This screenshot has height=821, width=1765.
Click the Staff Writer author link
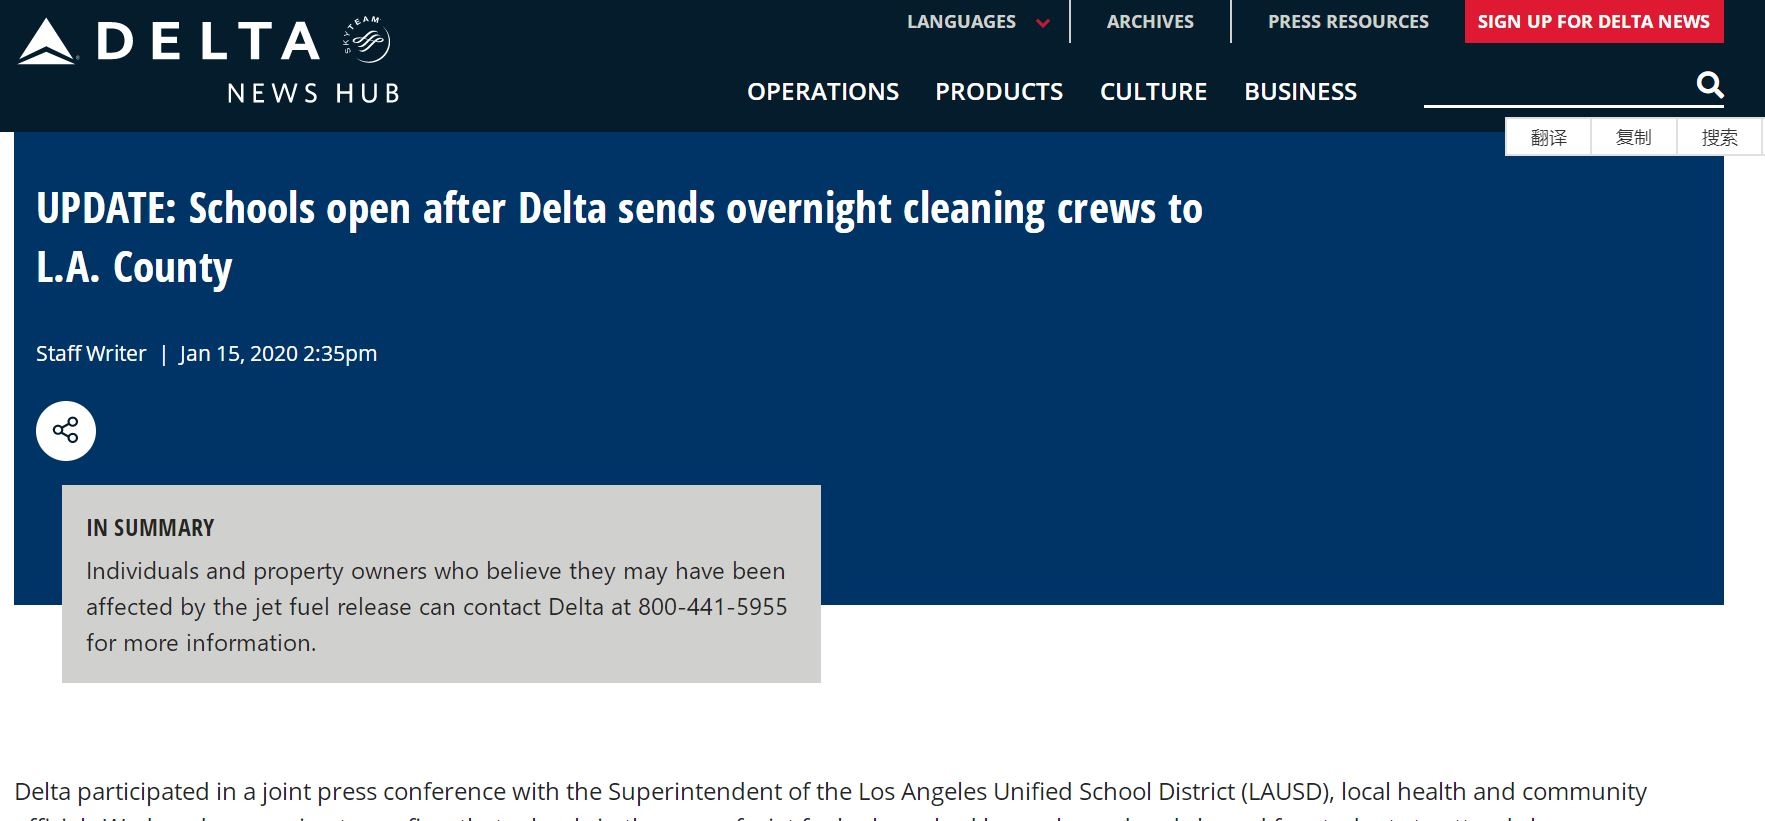(91, 354)
